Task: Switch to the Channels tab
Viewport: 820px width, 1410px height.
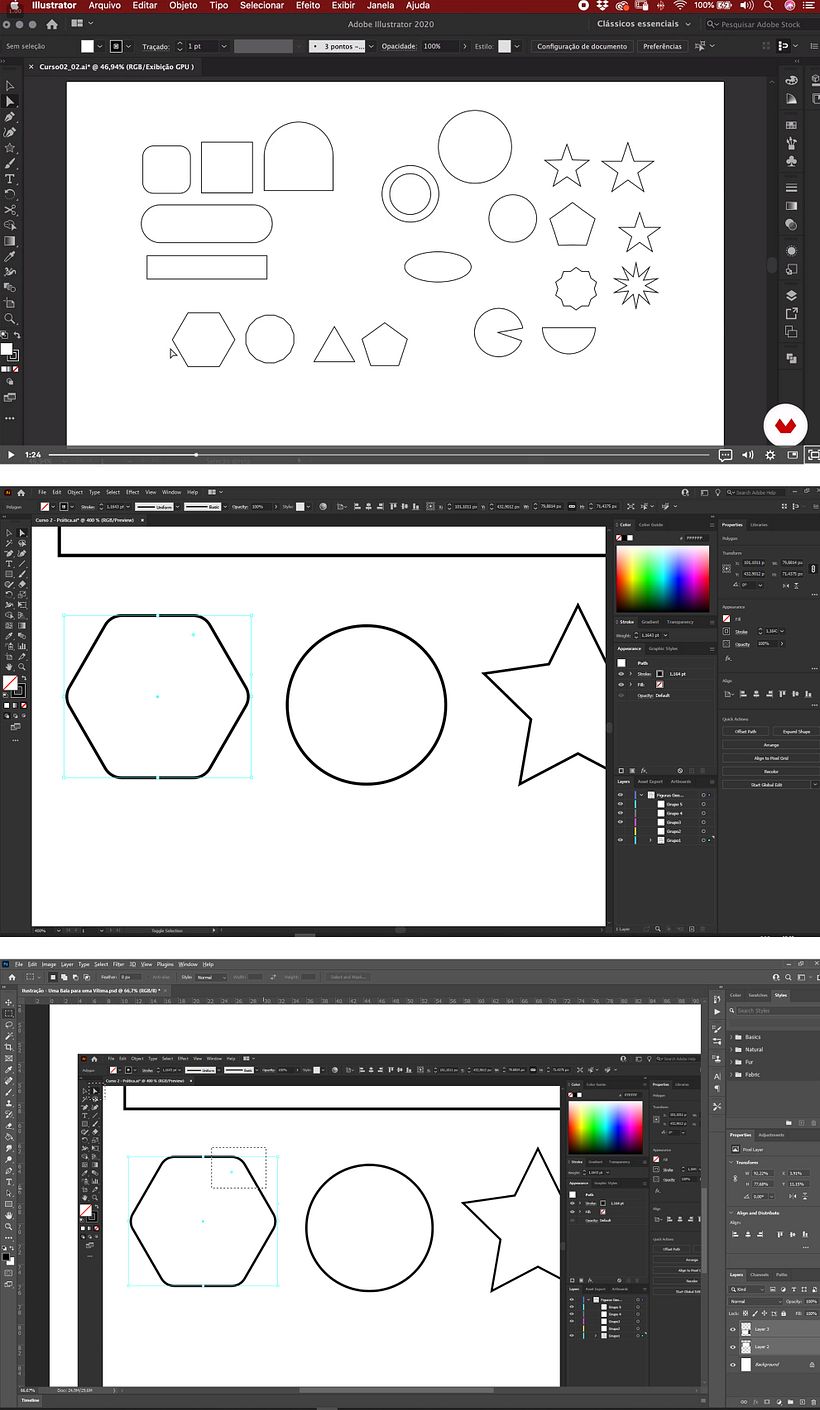Action: coord(760,1275)
